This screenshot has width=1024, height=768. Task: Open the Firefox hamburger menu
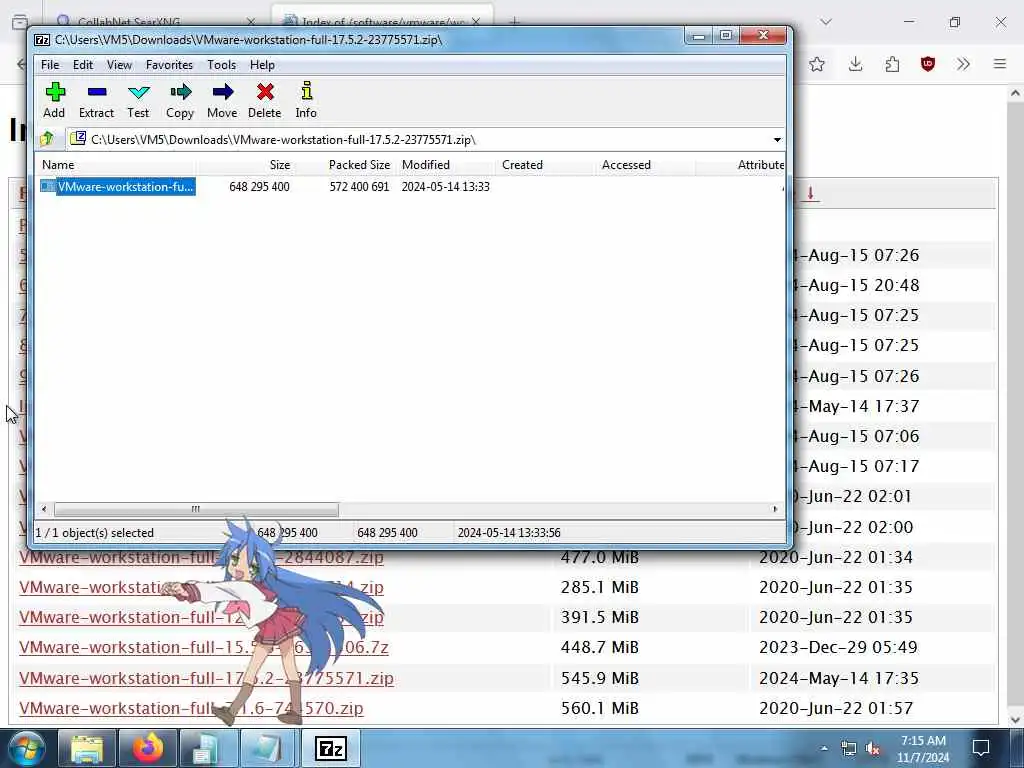coord(1000,64)
